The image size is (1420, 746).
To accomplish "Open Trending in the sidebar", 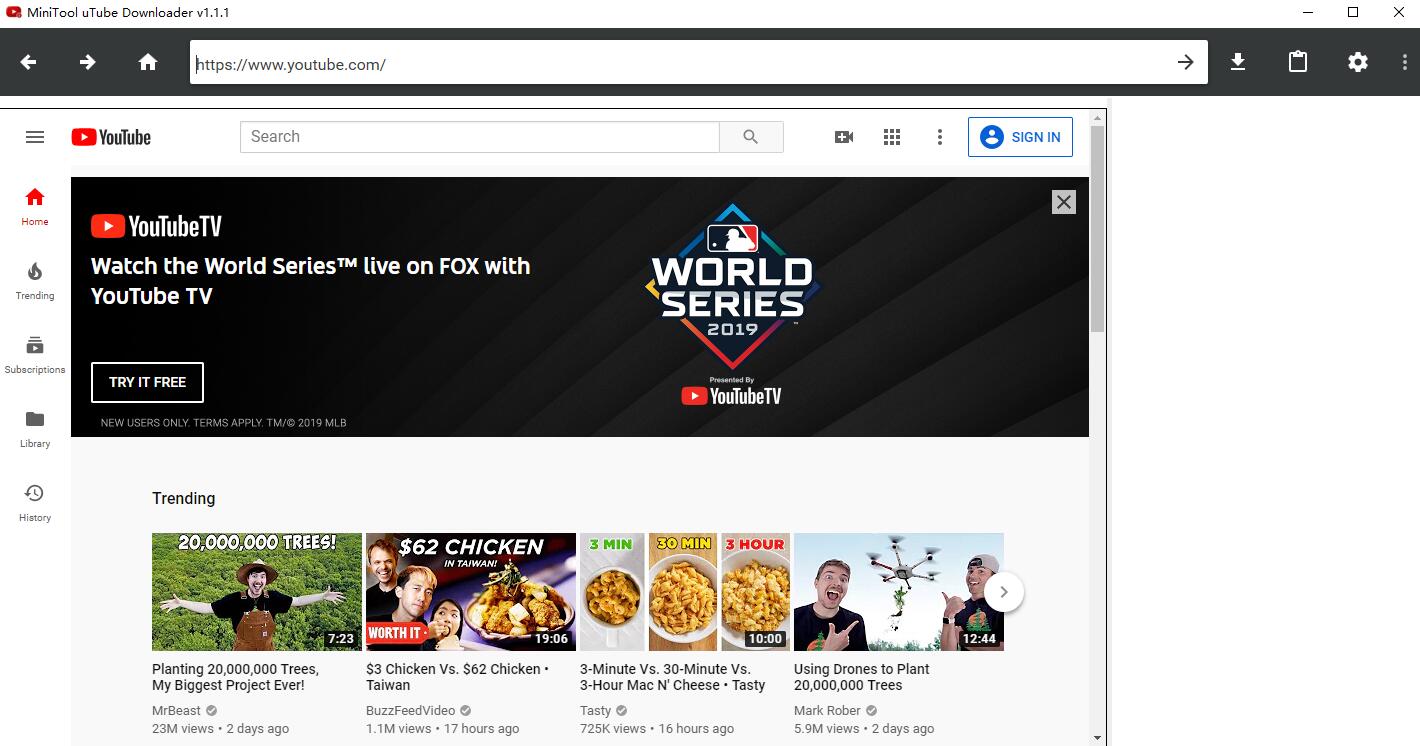I will [x=35, y=281].
